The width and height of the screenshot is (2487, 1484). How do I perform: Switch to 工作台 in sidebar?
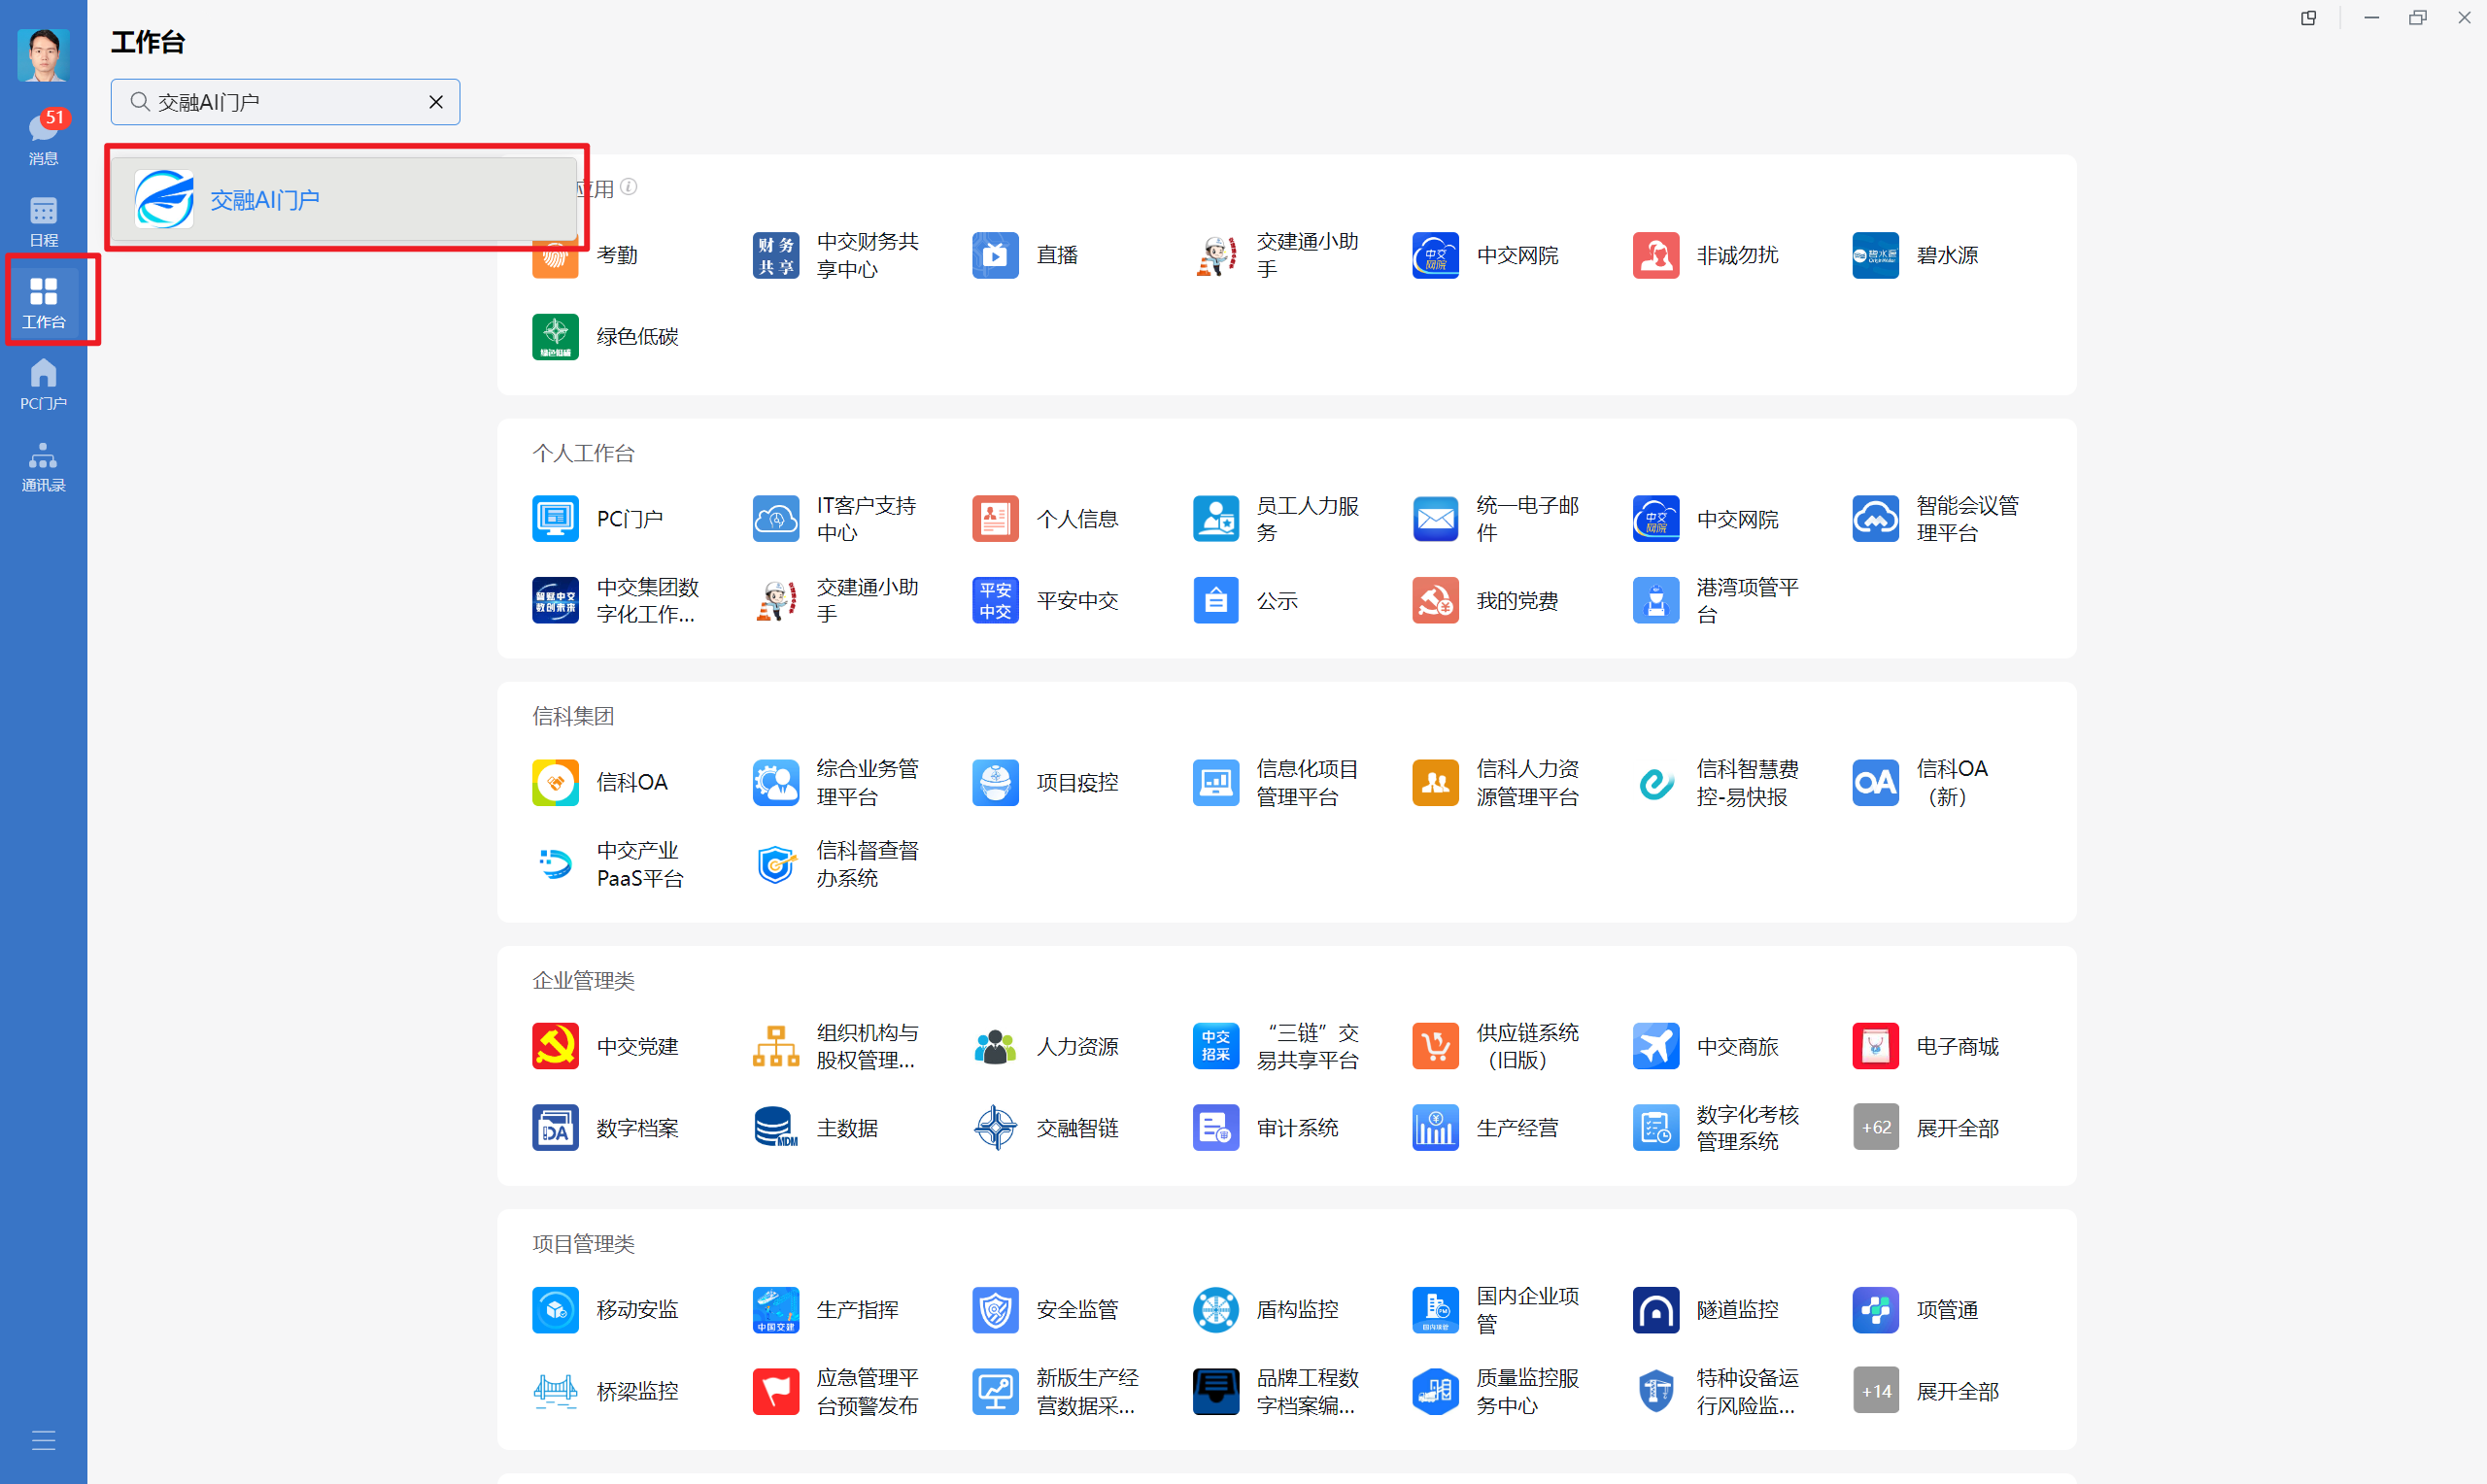43,302
